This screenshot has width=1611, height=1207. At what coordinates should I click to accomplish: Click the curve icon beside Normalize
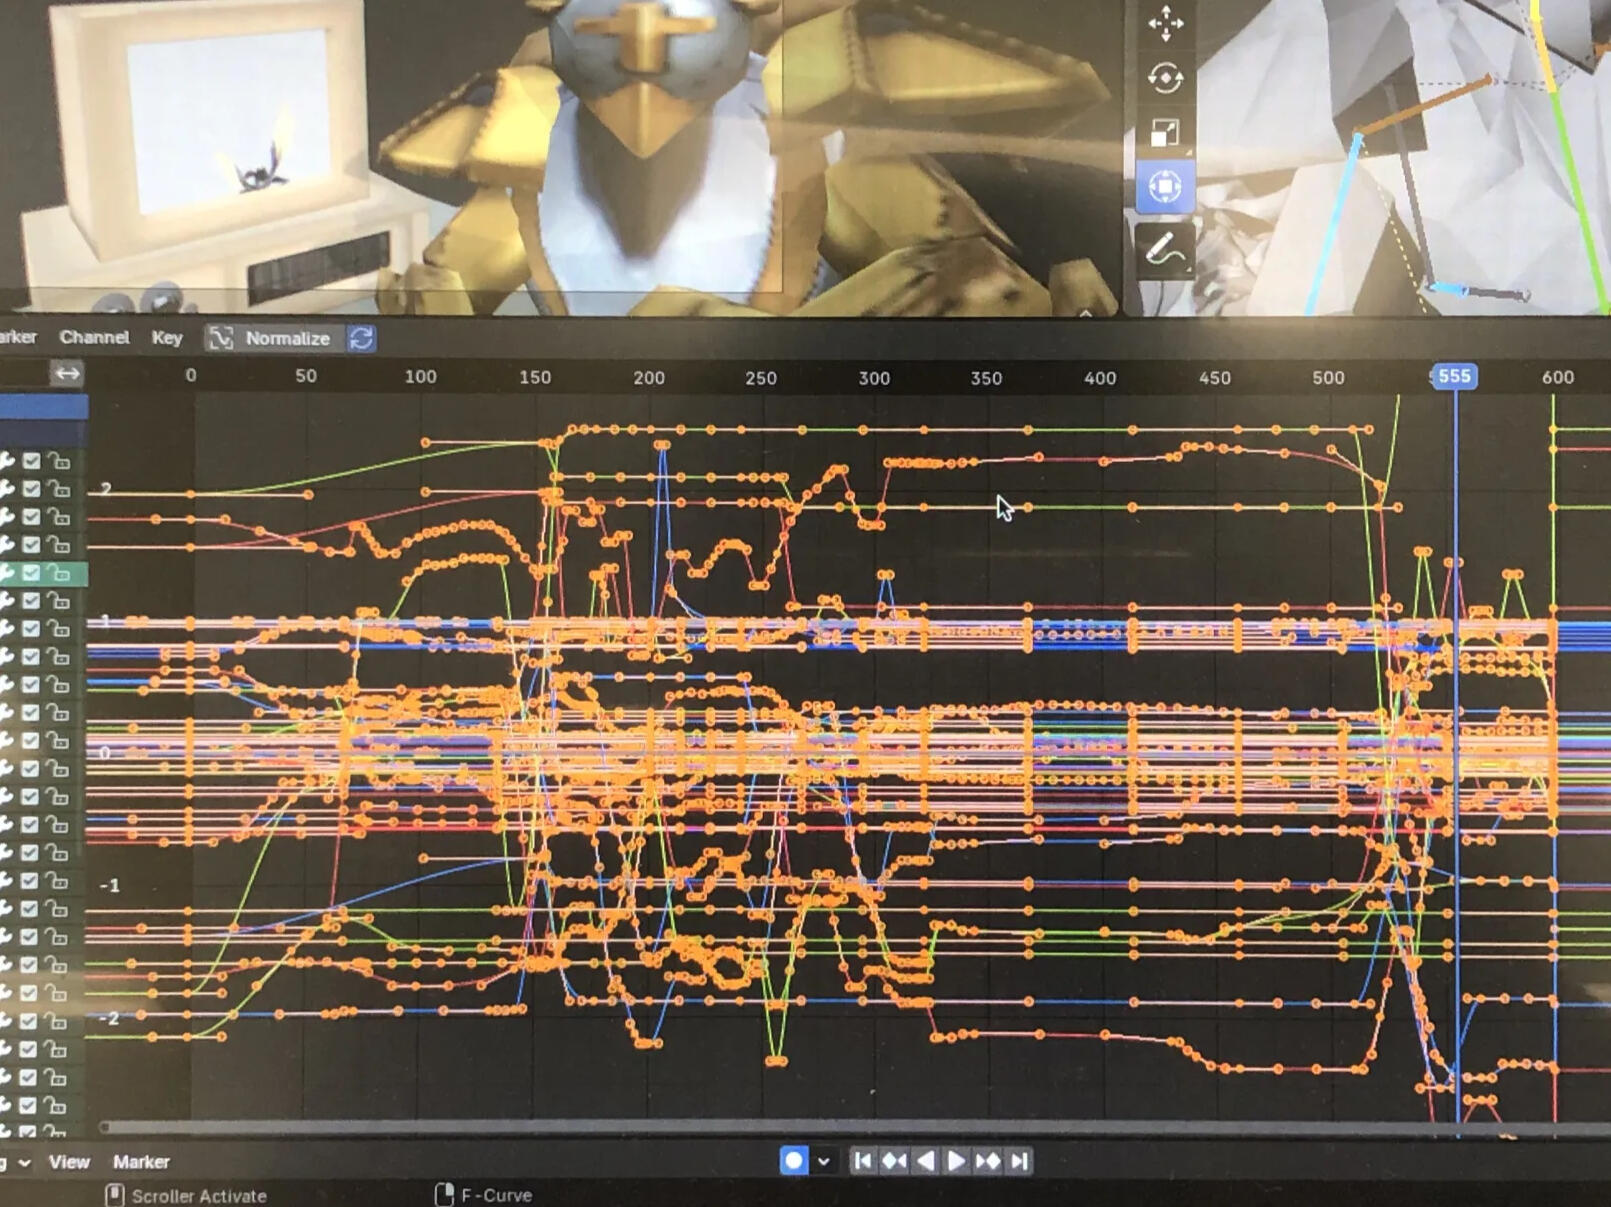[221, 338]
